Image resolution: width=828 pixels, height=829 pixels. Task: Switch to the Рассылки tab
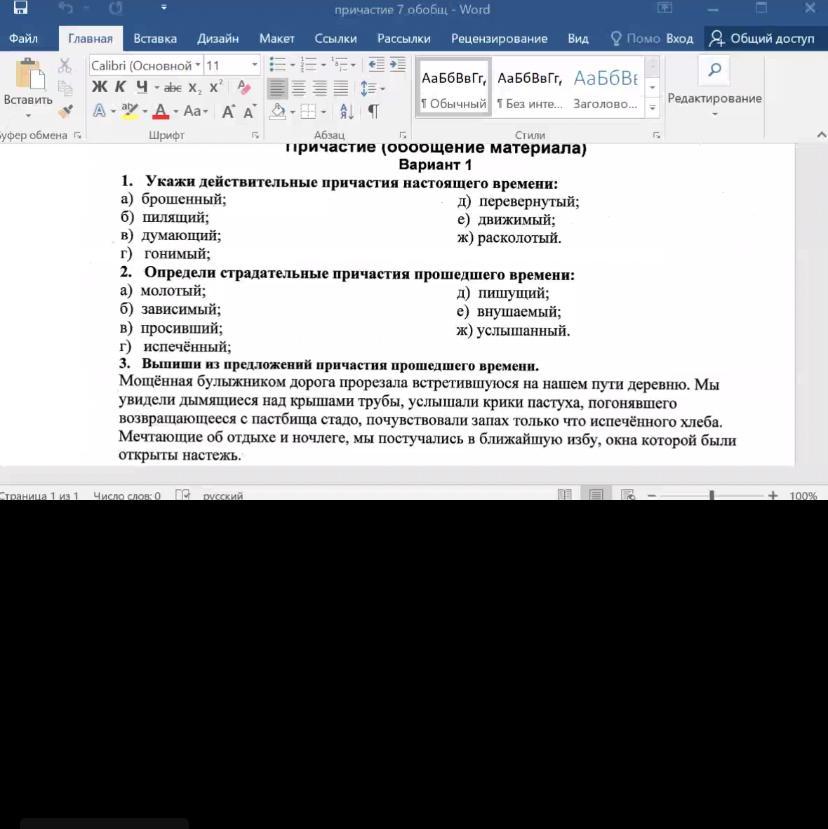[x=403, y=39]
